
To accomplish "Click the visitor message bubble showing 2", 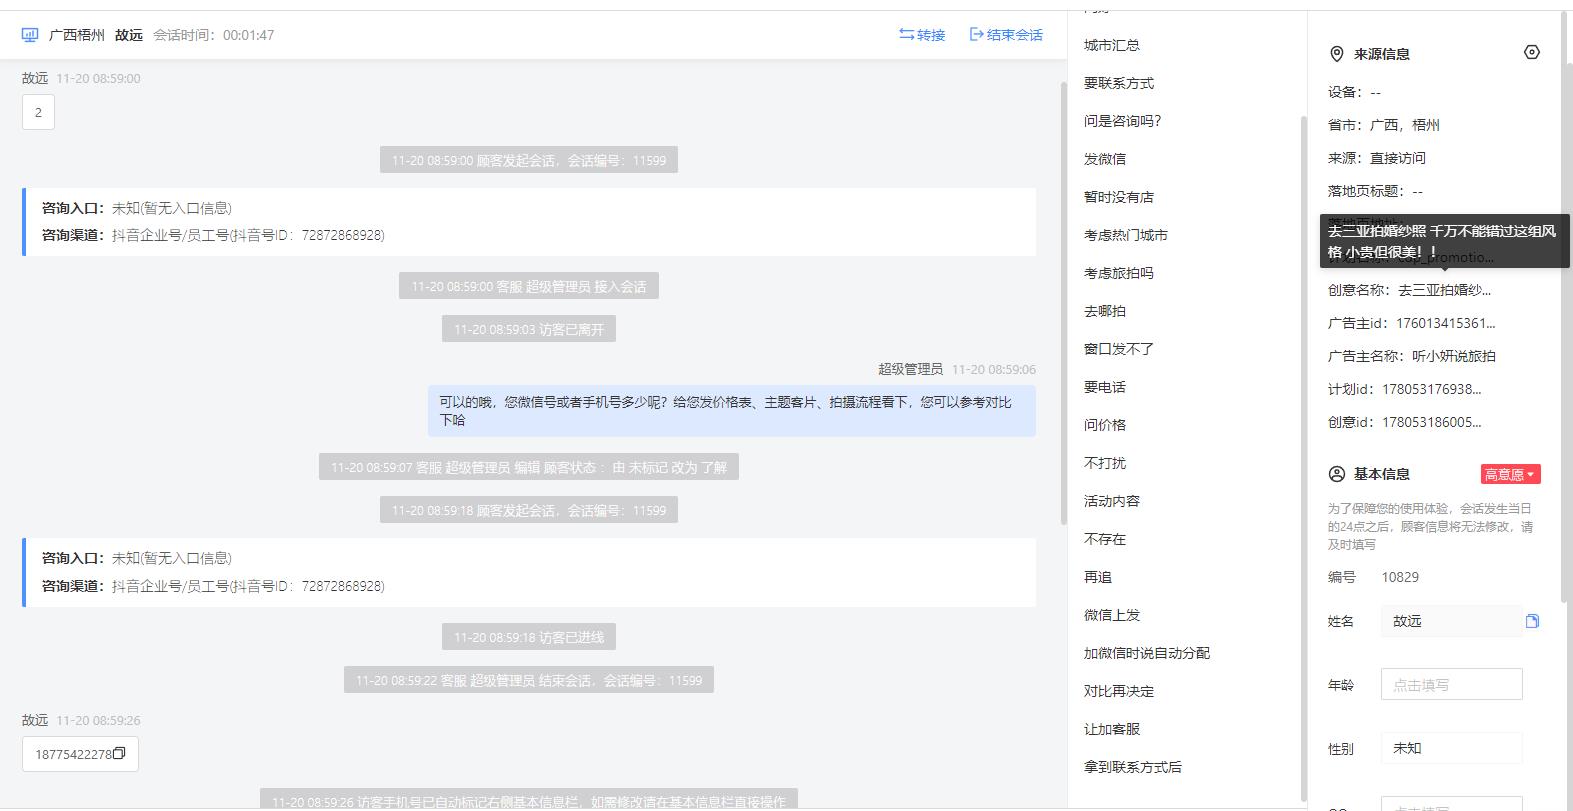I will click(x=38, y=112).
